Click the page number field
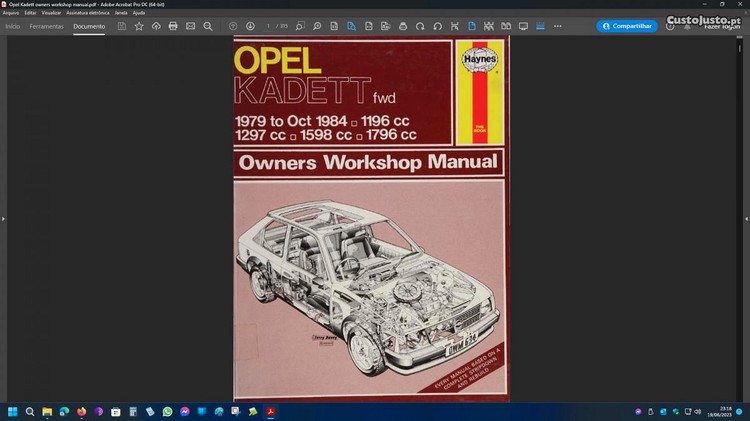Viewport: 750px width, 421px height. [268, 26]
